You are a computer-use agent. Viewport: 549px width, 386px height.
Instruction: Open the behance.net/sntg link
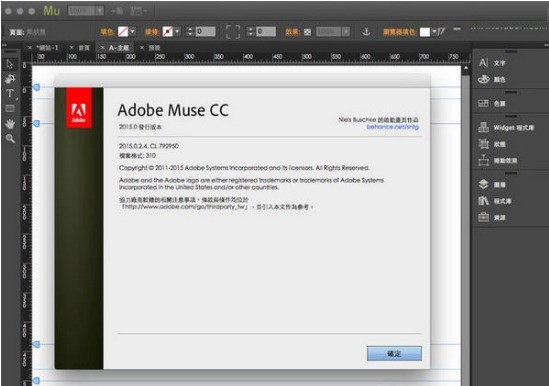[392, 127]
